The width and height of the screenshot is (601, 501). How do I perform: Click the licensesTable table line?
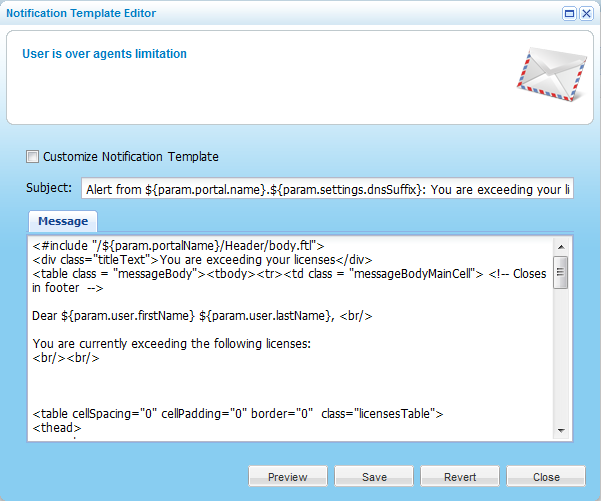238,414
